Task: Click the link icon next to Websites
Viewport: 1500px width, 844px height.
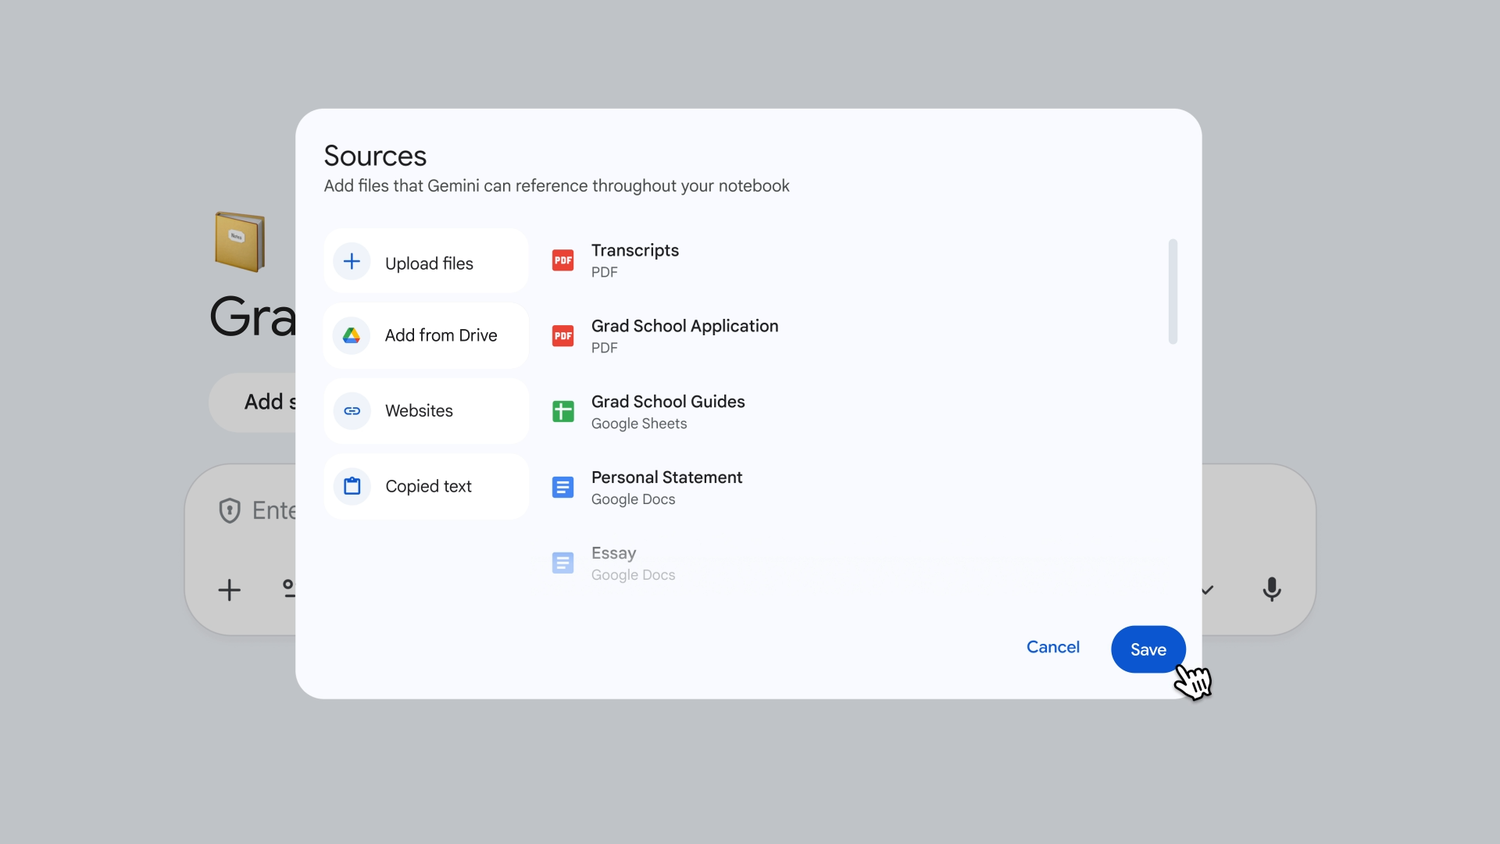Action: click(x=352, y=411)
